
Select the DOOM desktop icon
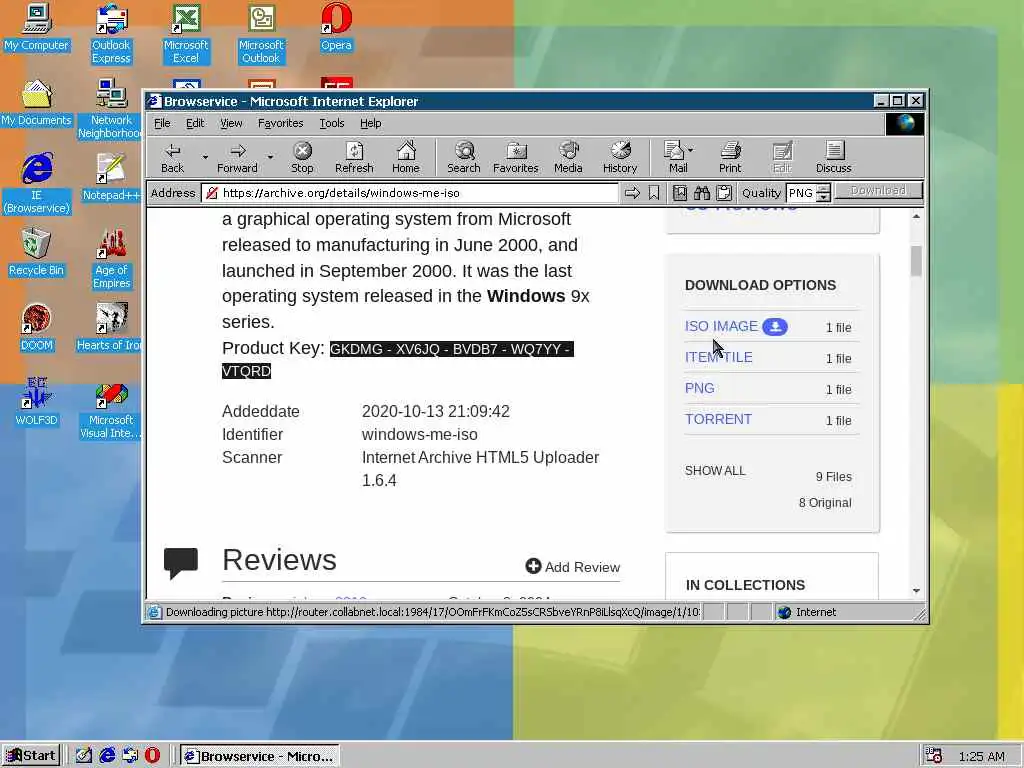[36, 328]
